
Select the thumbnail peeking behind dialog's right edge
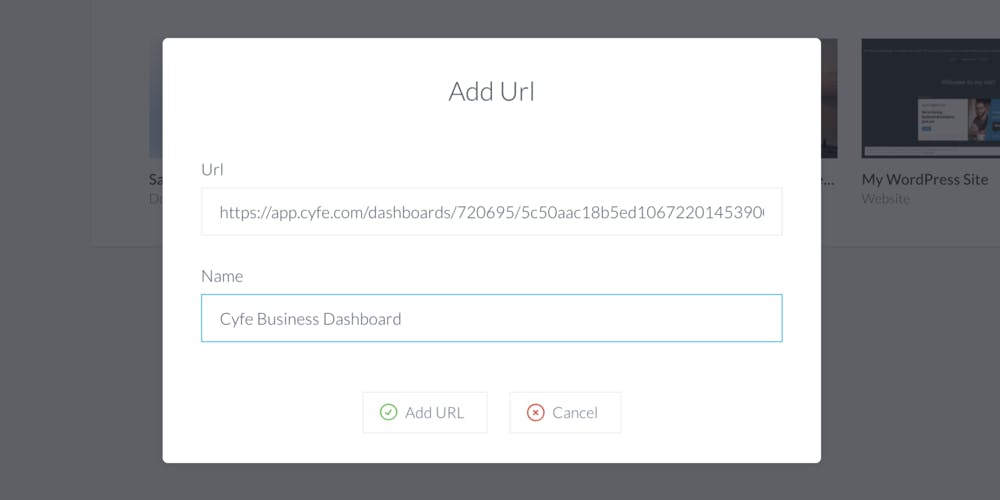click(x=829, y=98)
